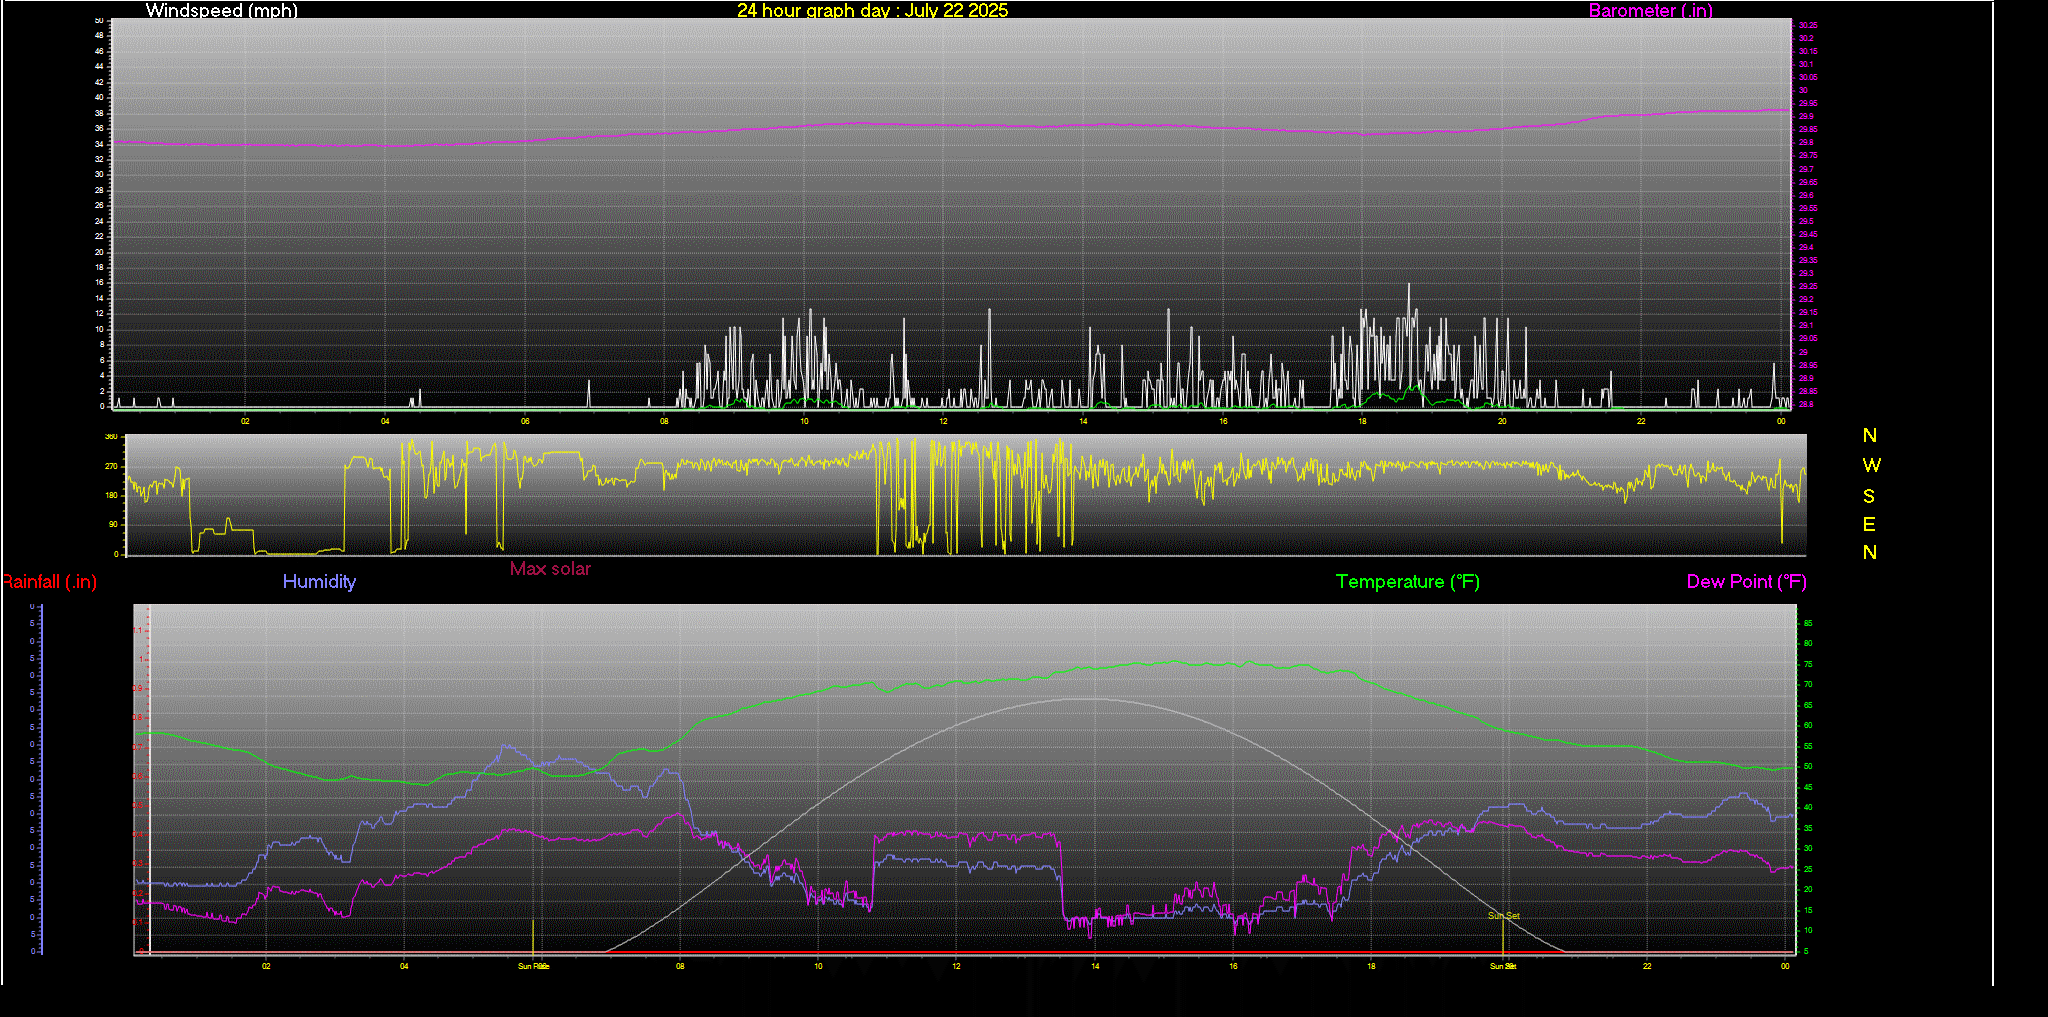This screenshot has height=1017, width=2048.
Task: Click the '360' wind direction axis value
Action: pyautogui.click(x=111, y=437)
